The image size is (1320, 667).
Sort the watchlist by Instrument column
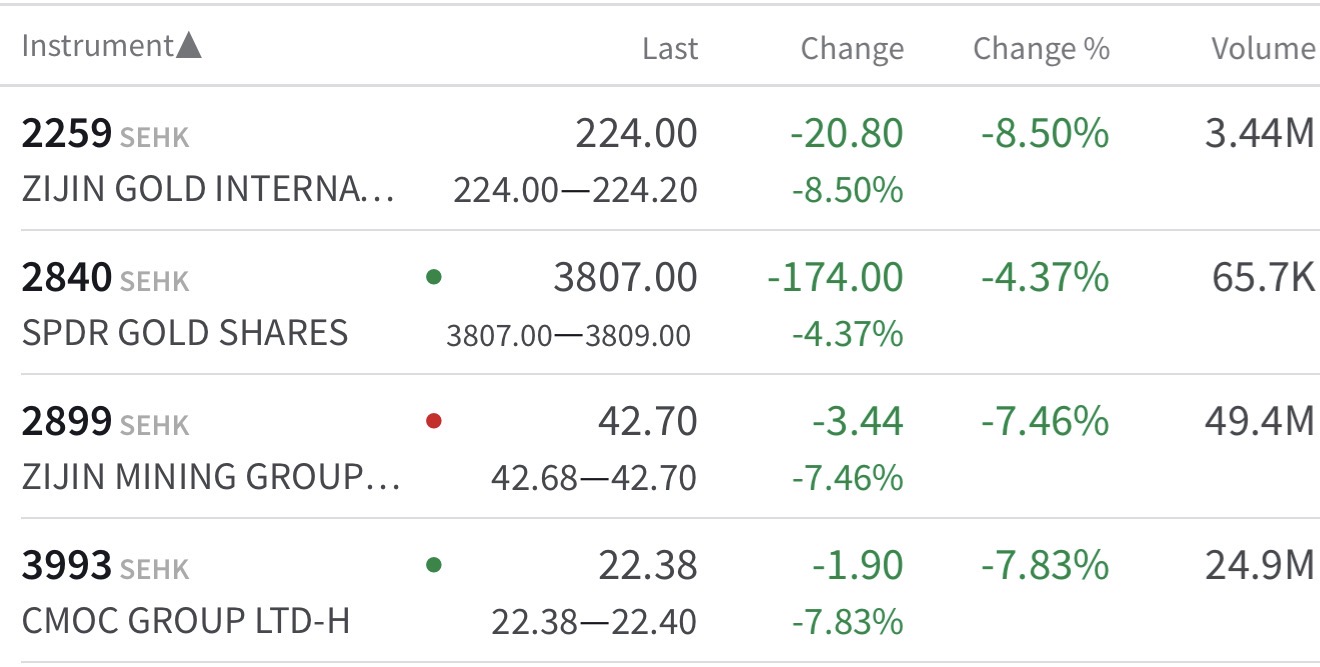[x=97, y=46]
